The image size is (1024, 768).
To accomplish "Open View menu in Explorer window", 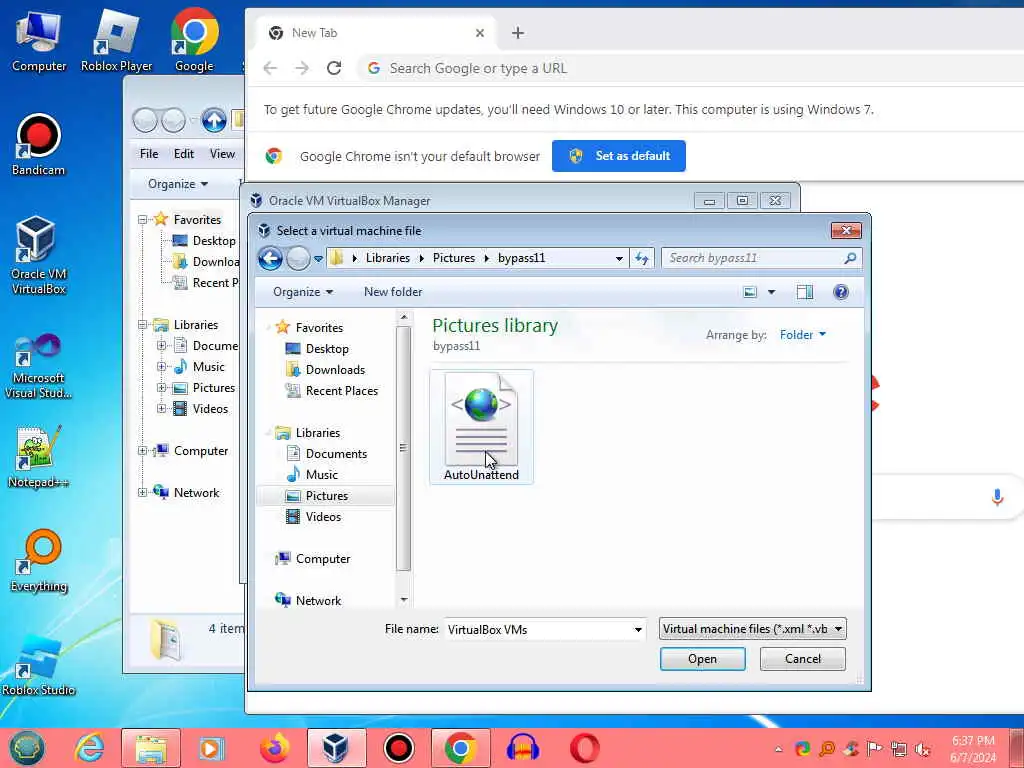I will pos(222,153).
